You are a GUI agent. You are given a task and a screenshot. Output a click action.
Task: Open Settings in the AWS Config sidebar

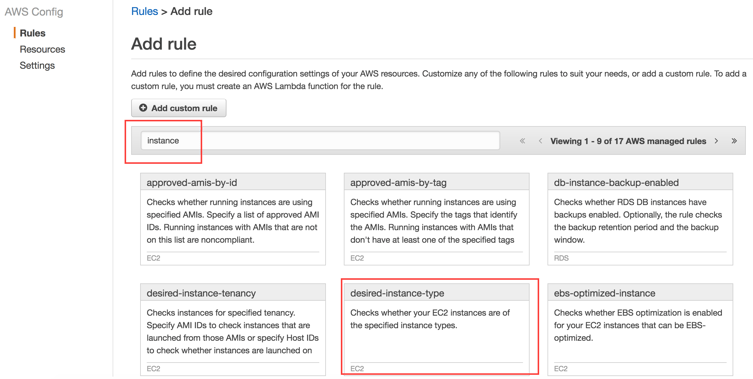tap(37, 65)
